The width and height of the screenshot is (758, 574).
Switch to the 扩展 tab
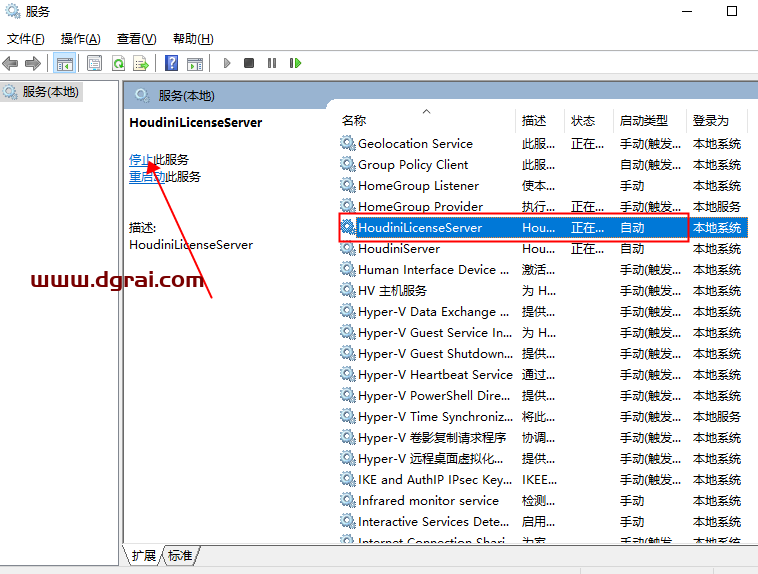tap(144, 556)
